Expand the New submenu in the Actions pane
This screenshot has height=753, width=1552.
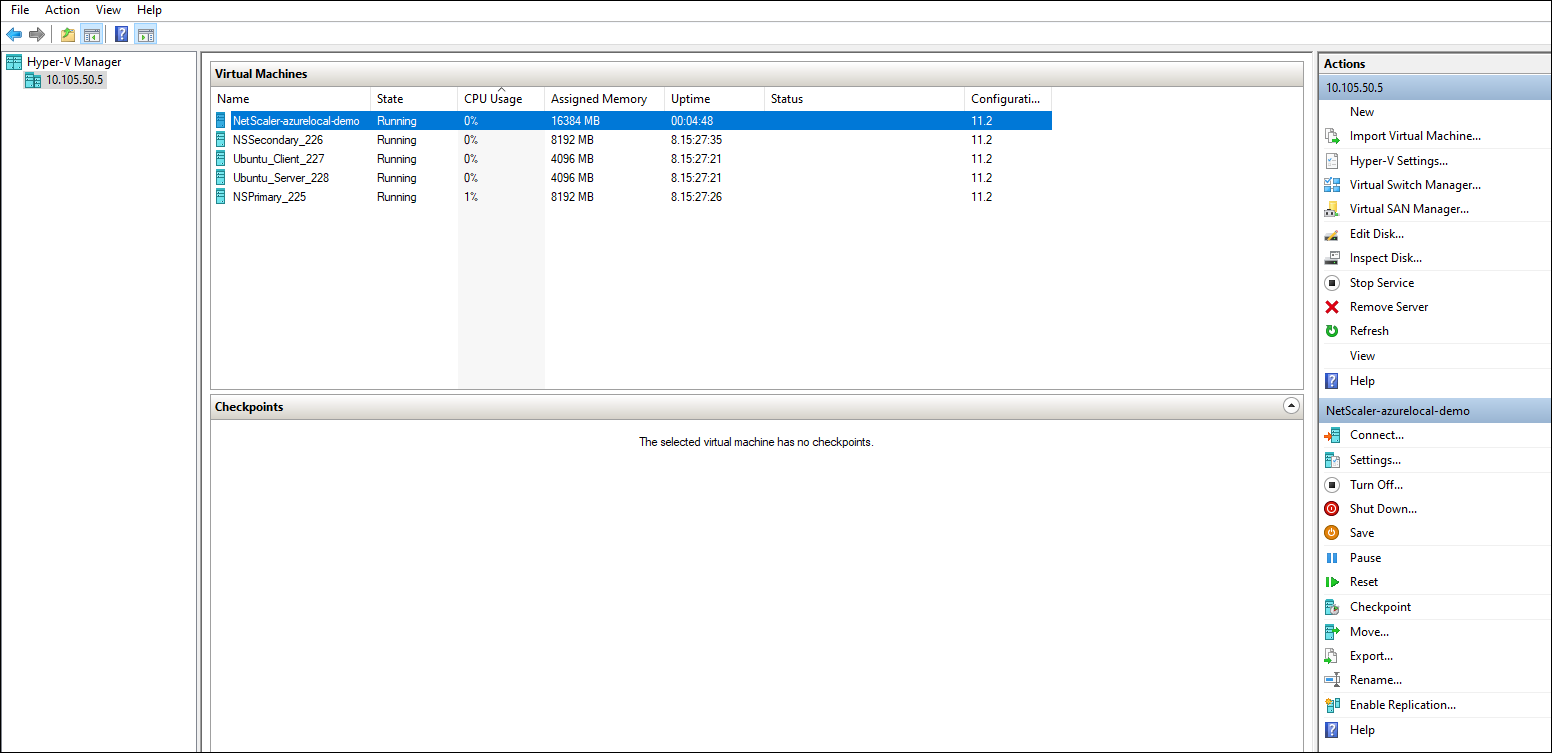[x=1362, y=111]
